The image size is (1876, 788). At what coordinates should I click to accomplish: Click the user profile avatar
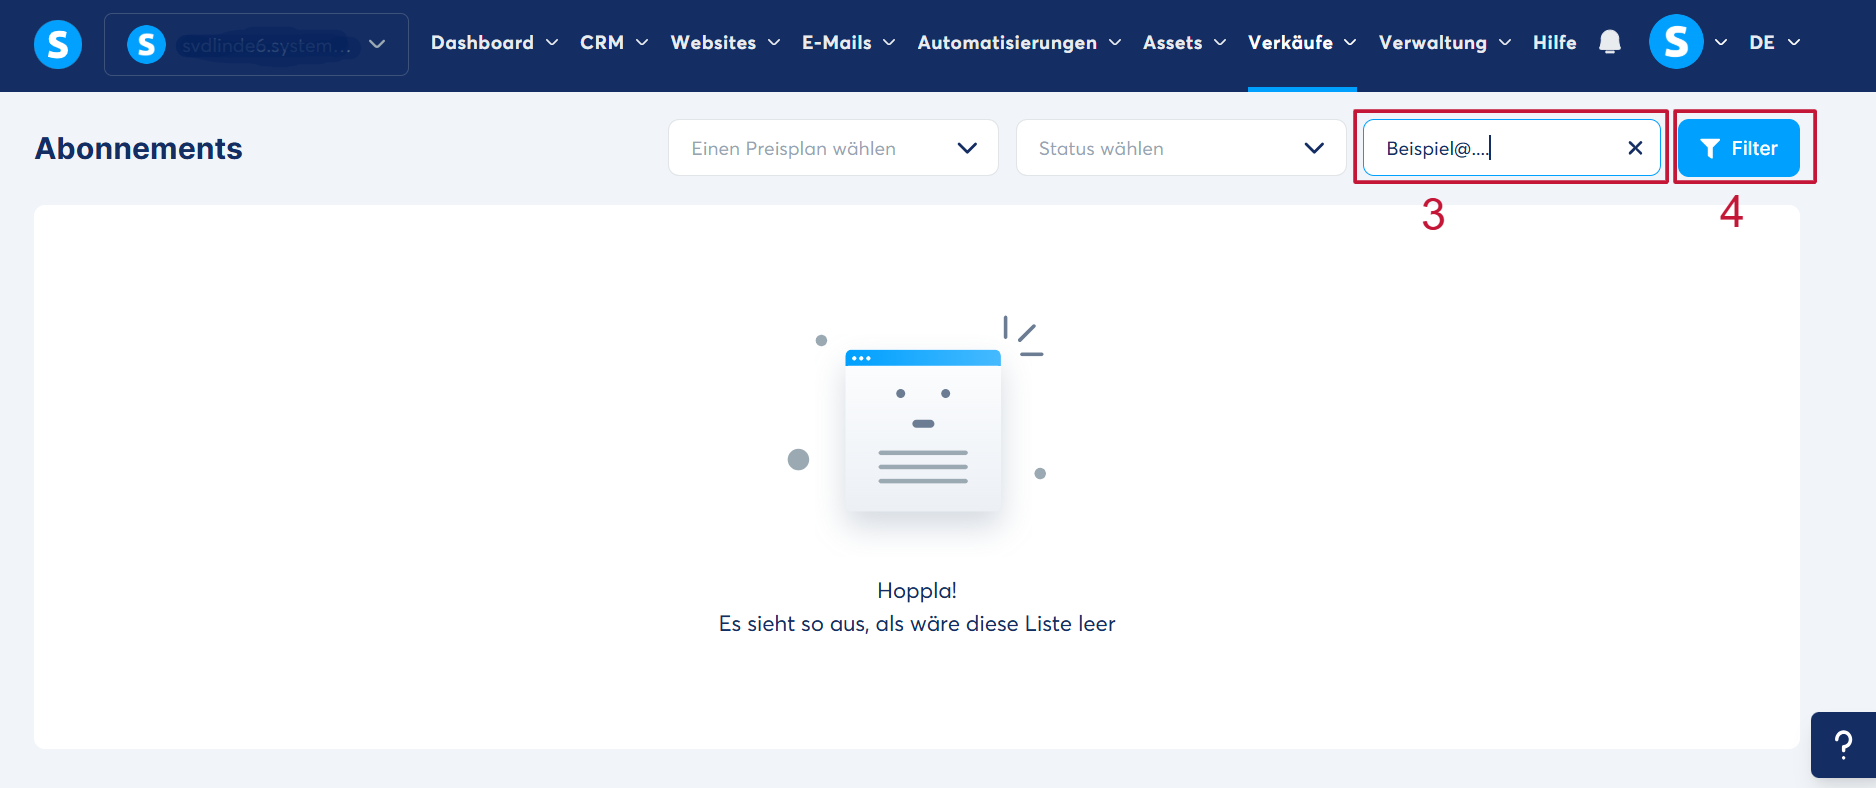[x=1676, y=42]
